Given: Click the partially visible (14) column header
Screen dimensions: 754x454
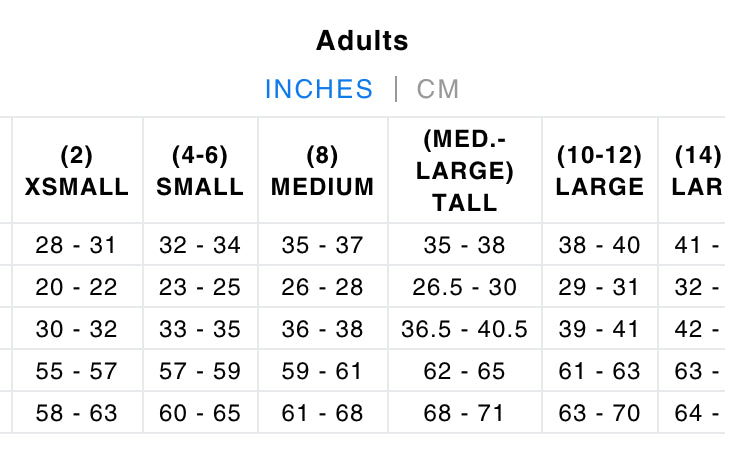Looking at the screenshot, I should click(x=697, y=171).
